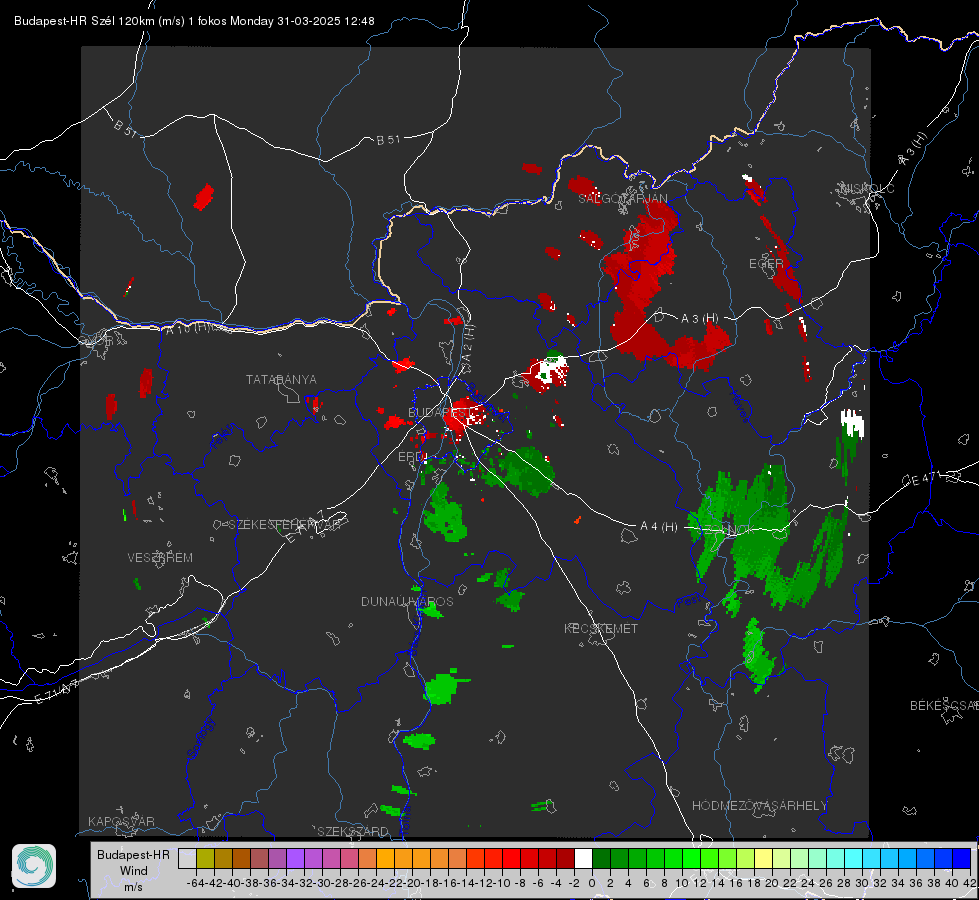Click the HÓDMEZŐVÁSÁRHELY city label
The height and width of the screenshot is (900, 979).
[x=759, y=806]
